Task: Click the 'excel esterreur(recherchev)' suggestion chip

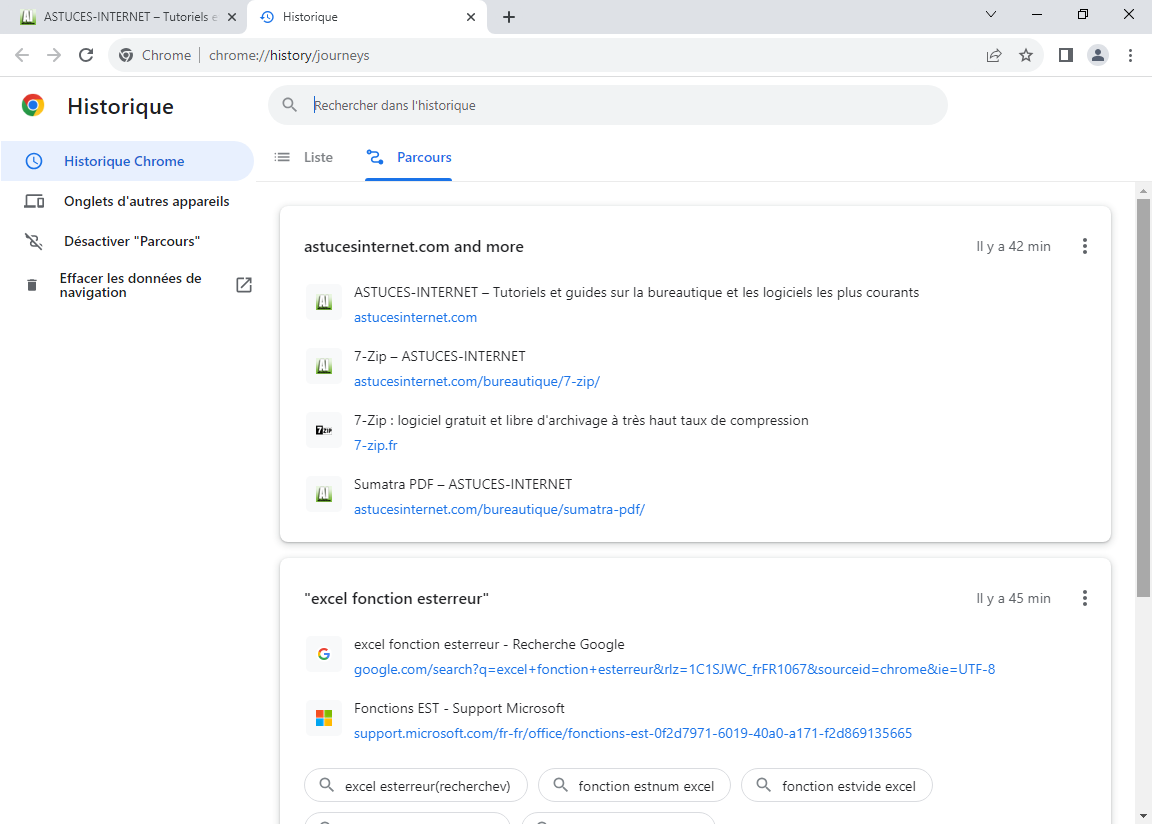Action: [416, 786]
